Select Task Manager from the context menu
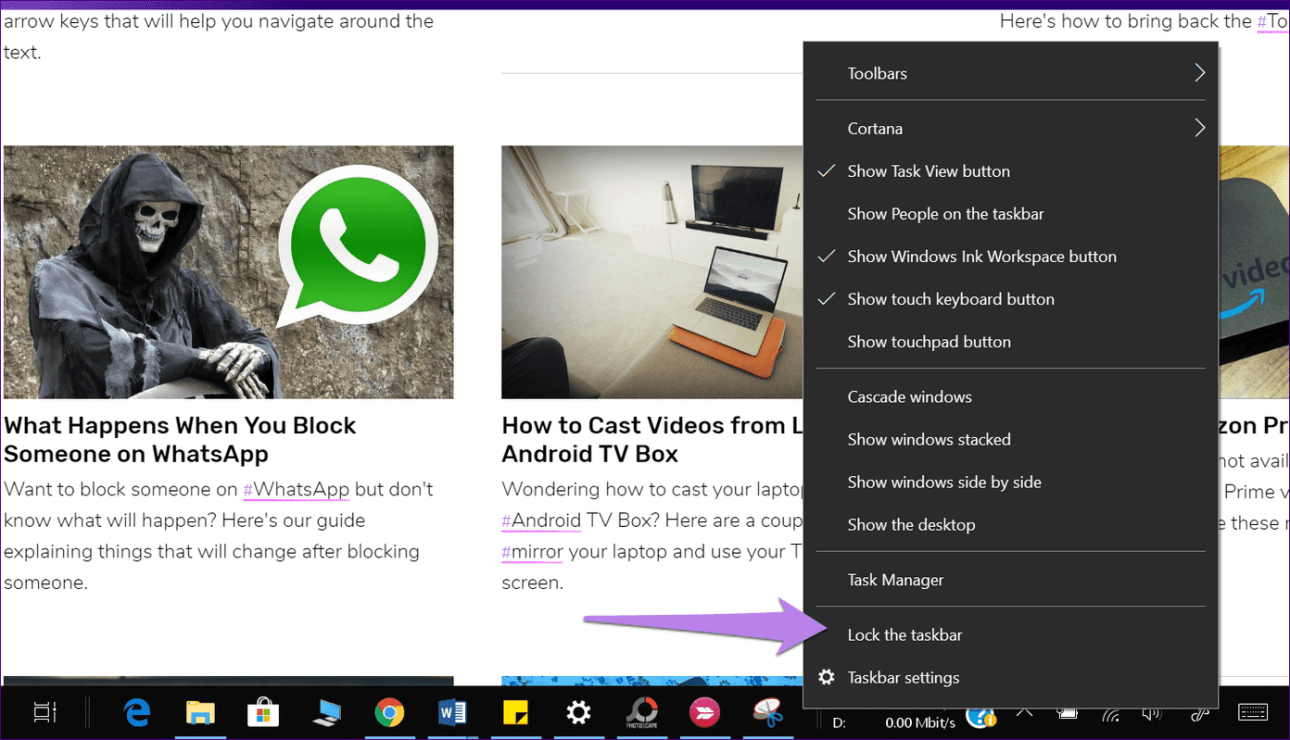 (x=895, y=580)
